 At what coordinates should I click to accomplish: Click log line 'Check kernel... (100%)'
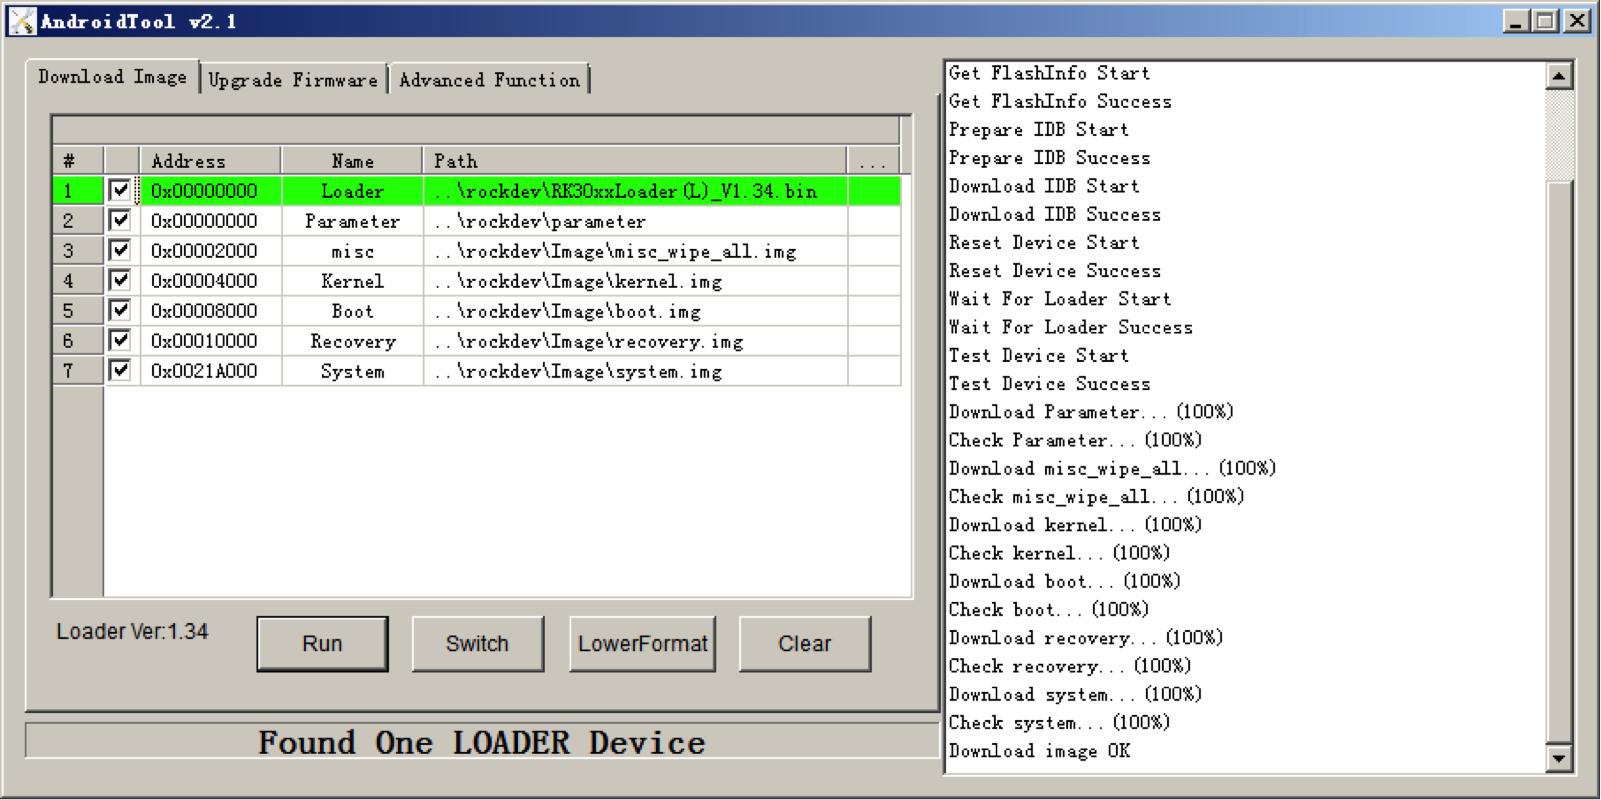[x=1059, y=553]
